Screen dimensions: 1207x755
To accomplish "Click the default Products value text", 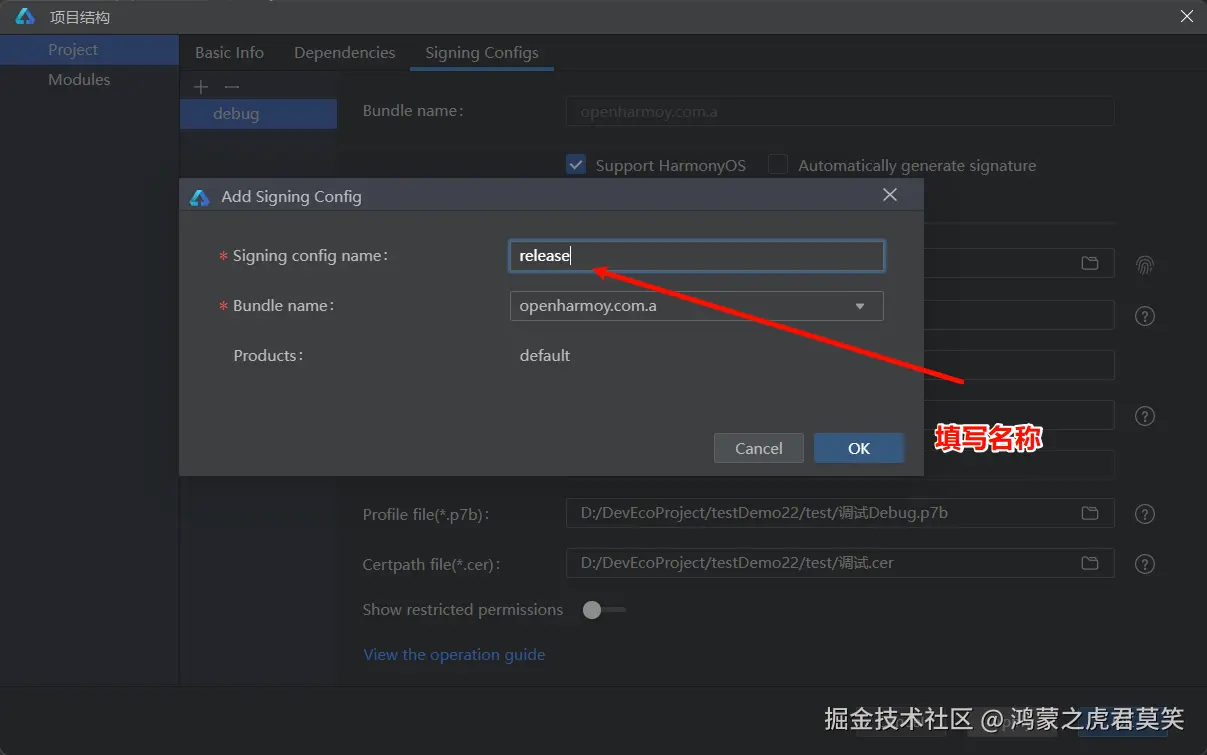I will point(545,355).
